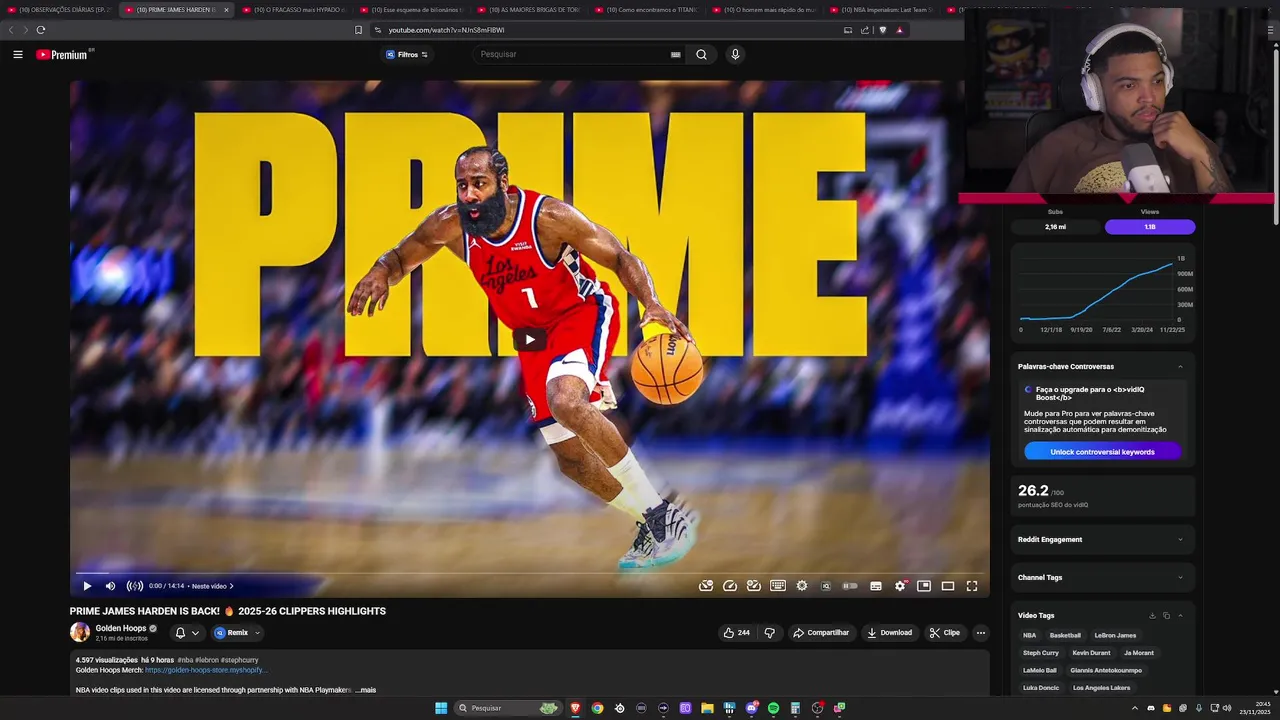The width and height of the screenshot is (1280, 720).
Task: Expand Reddit Engagement section
Action: click(1102, 539)
